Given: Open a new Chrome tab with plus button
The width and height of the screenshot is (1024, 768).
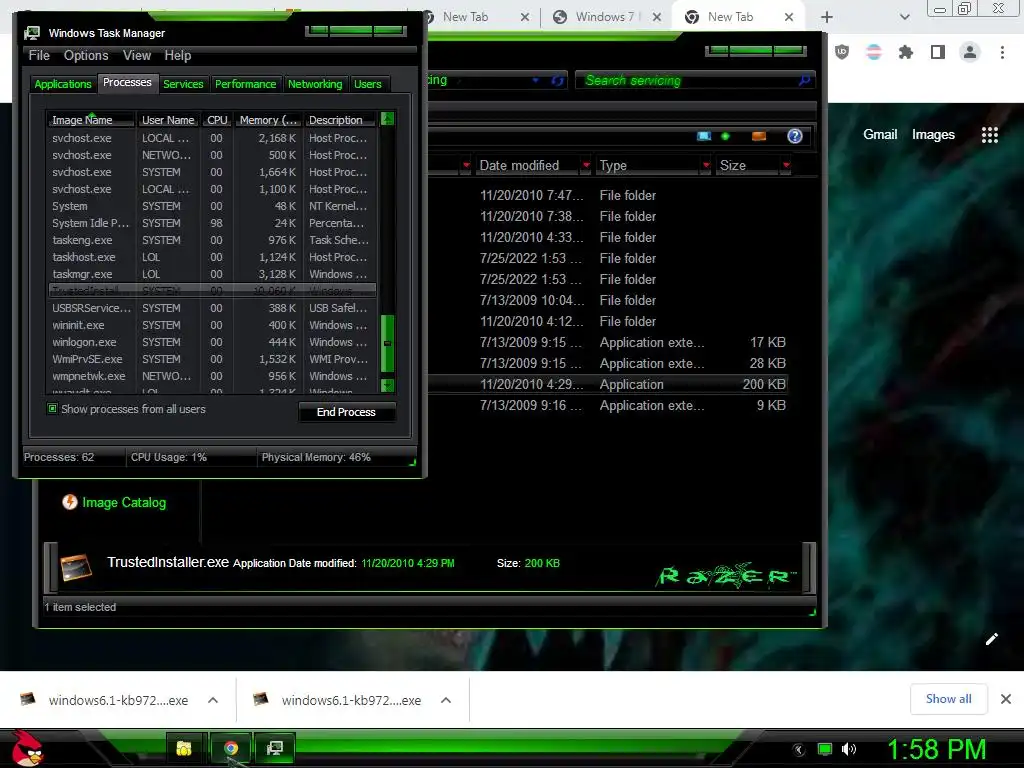Looking at the screenshot, I should point(827,17).
